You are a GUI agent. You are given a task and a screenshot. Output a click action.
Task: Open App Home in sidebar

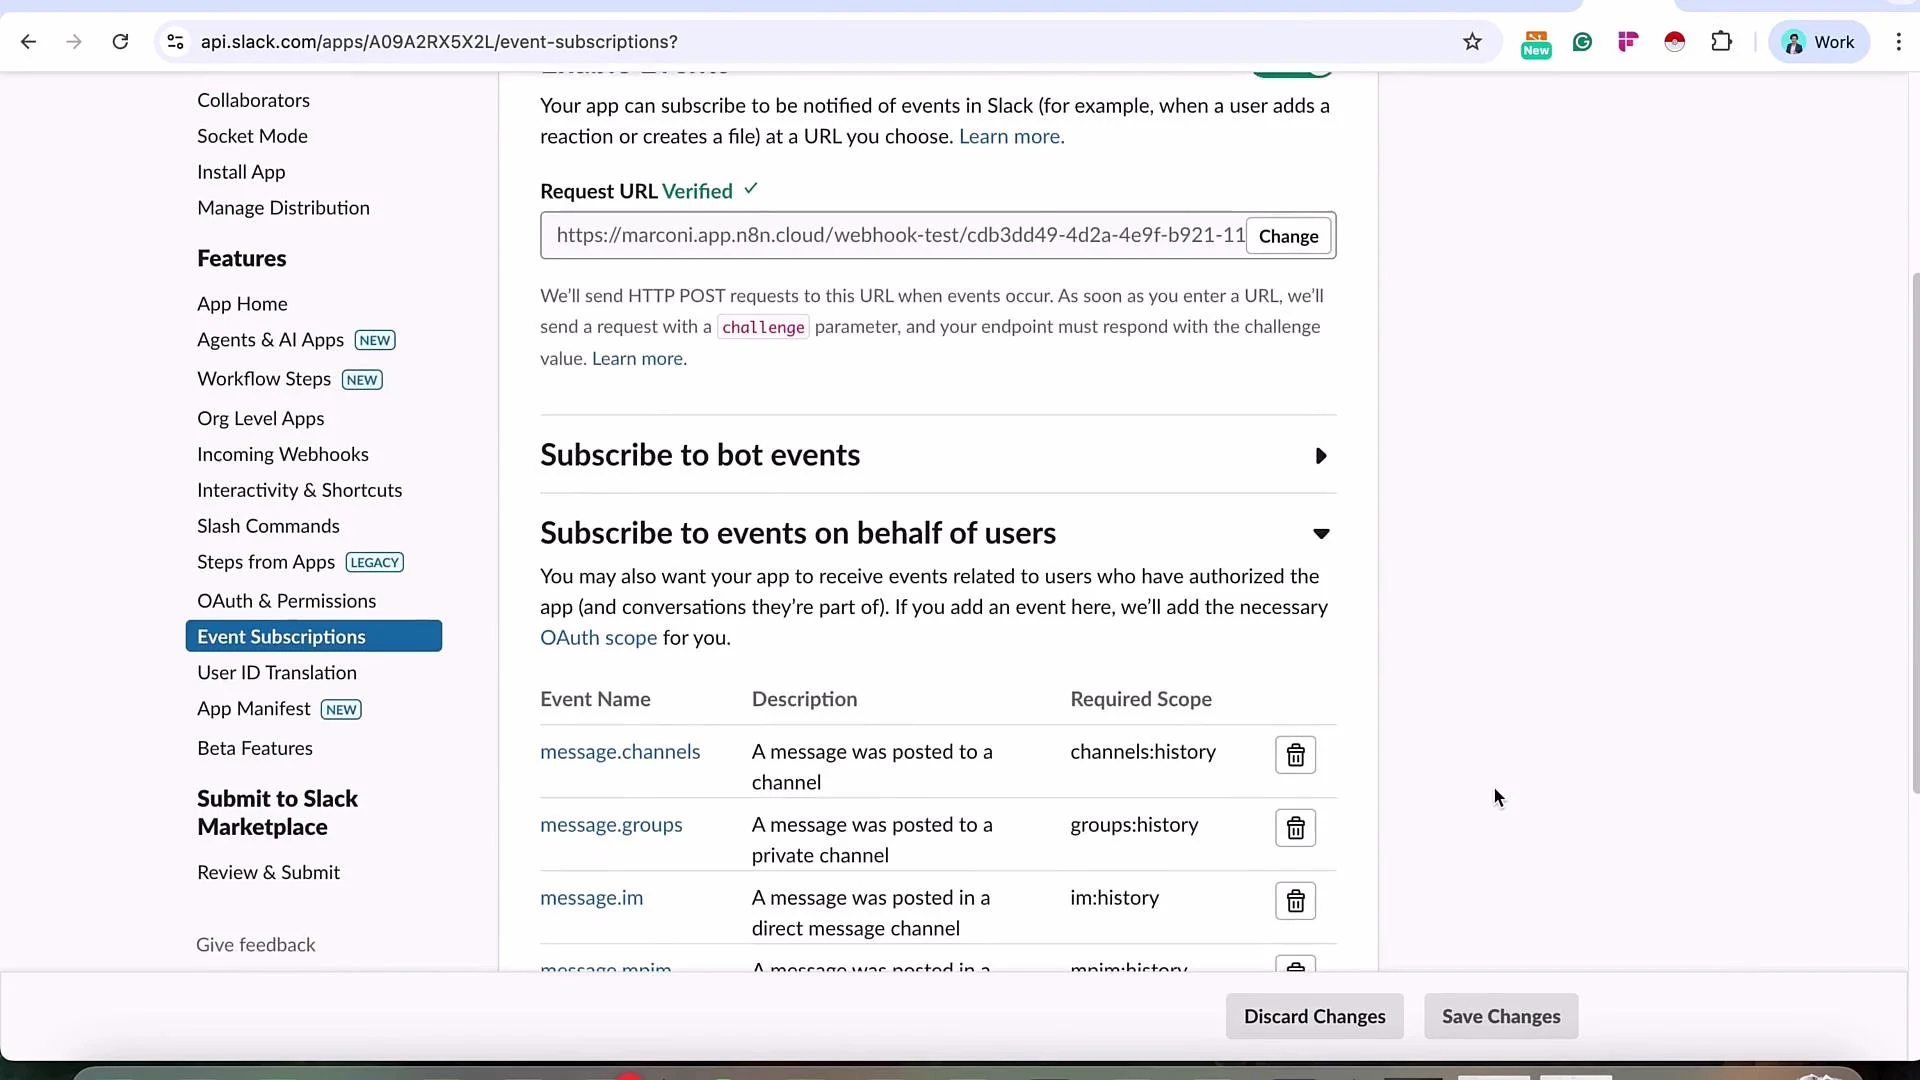242,304
